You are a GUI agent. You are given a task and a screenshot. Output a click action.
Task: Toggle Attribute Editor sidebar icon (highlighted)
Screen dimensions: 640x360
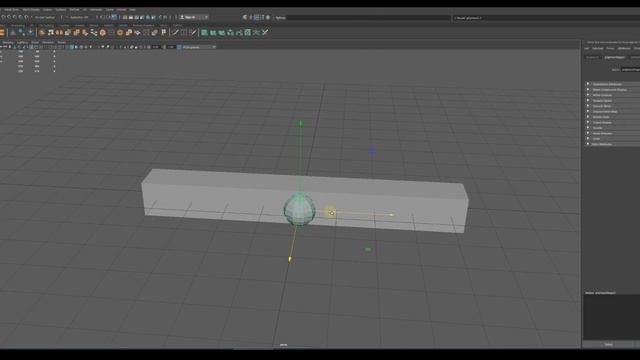[x=256, y=18]
